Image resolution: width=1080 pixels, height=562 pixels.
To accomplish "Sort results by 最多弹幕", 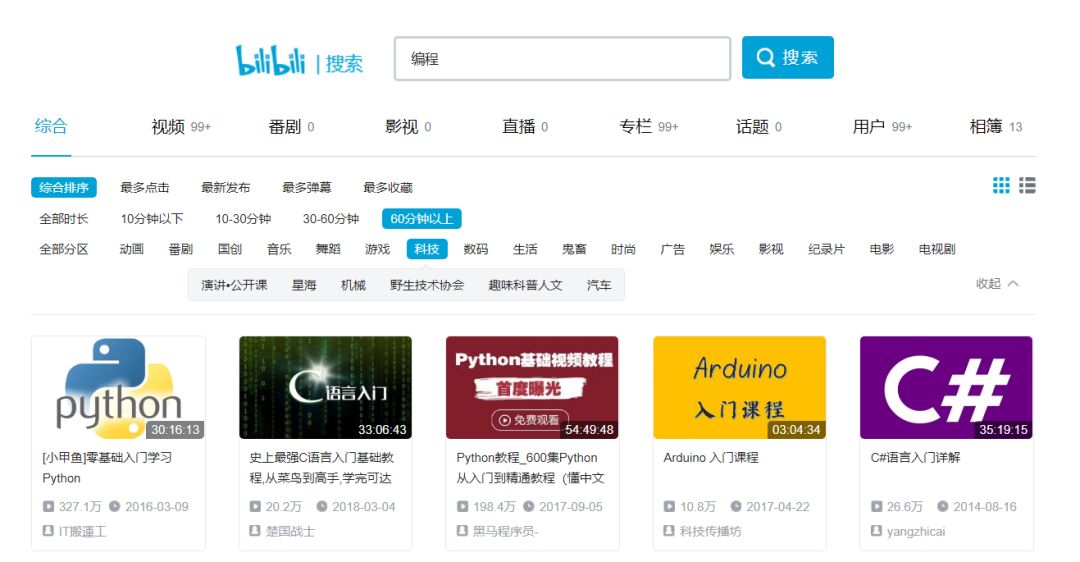I will tap(307, 187).
